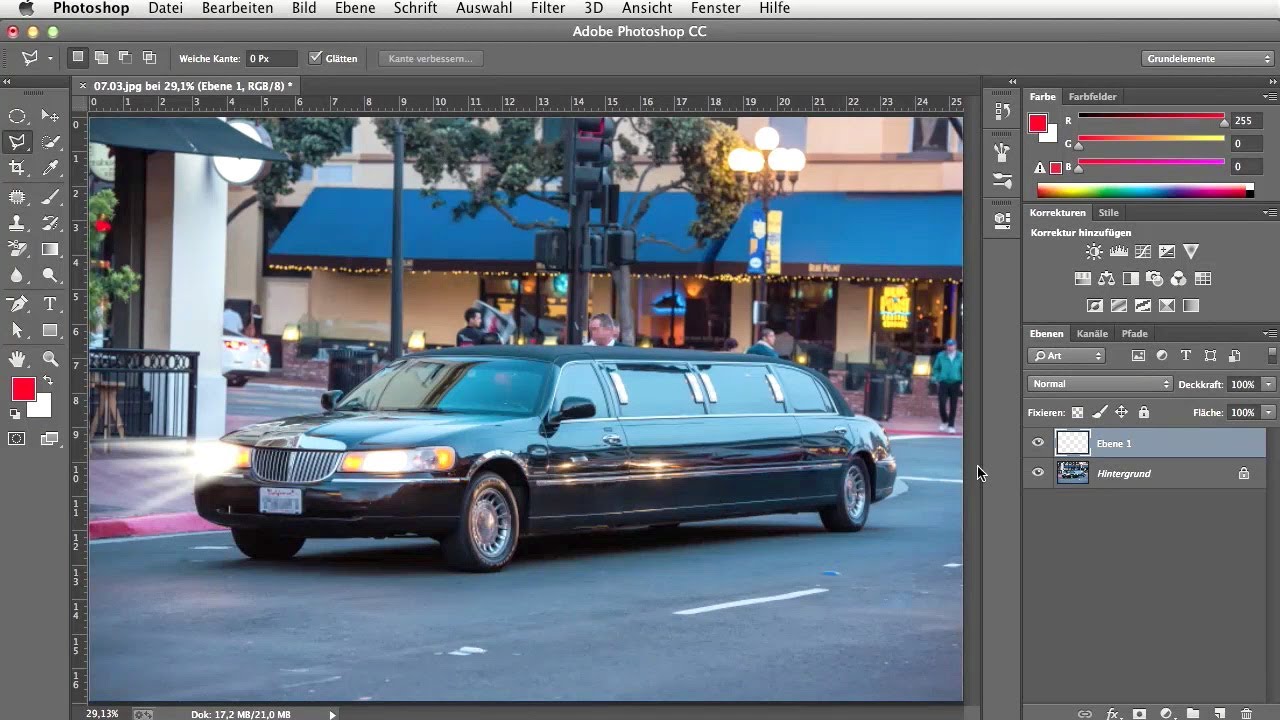Viewport: 1280px width, 720px height.
Task: Open the Art layer filter dropdown
Action: 1066,356
